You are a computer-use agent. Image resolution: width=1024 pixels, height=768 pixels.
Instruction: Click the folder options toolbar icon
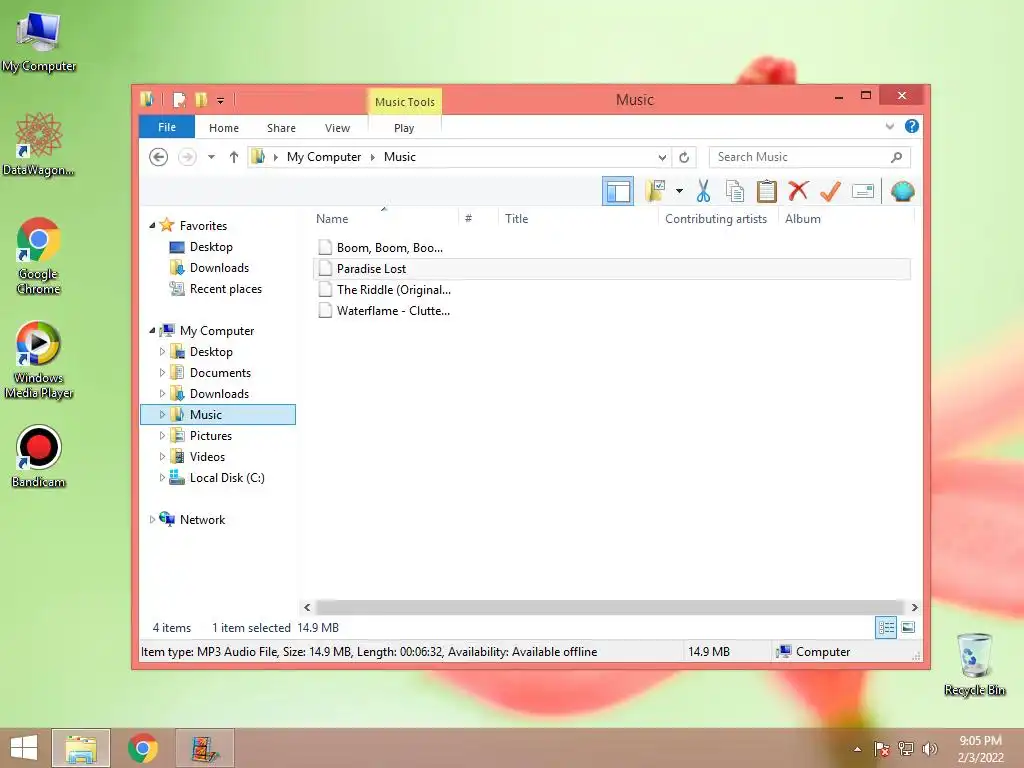tap(655, 191)
